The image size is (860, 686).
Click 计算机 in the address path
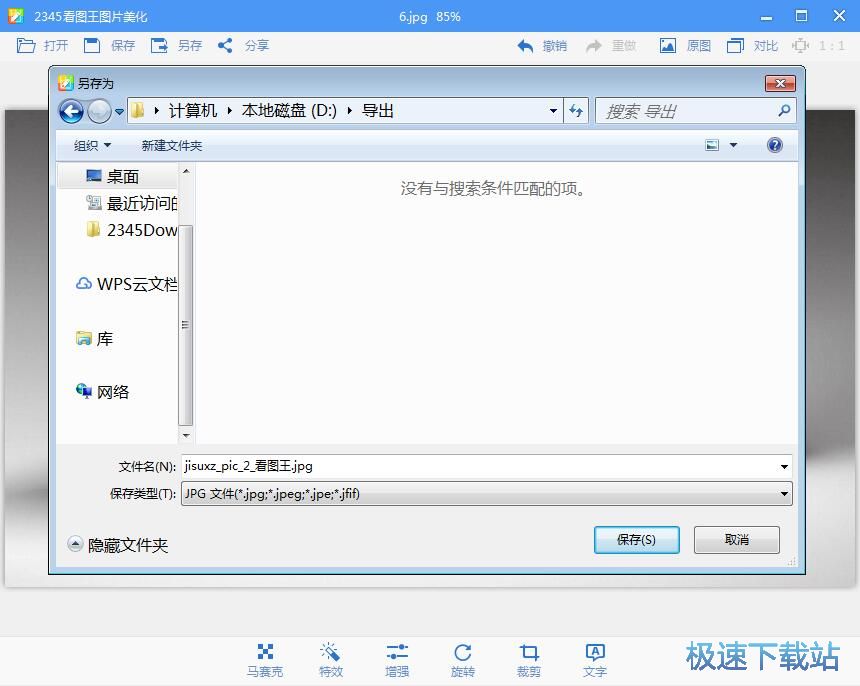click(193, 111)
